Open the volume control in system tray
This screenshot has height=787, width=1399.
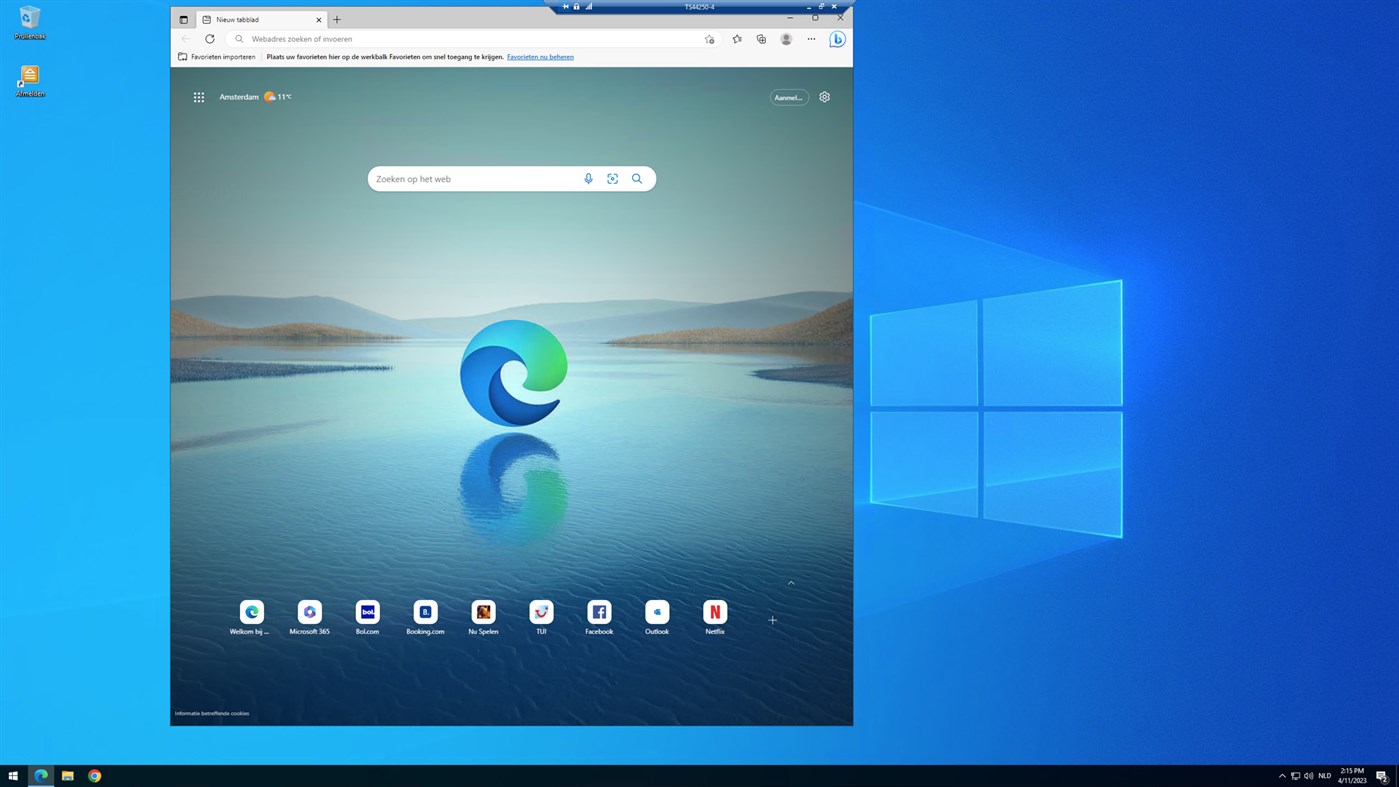1308,776
